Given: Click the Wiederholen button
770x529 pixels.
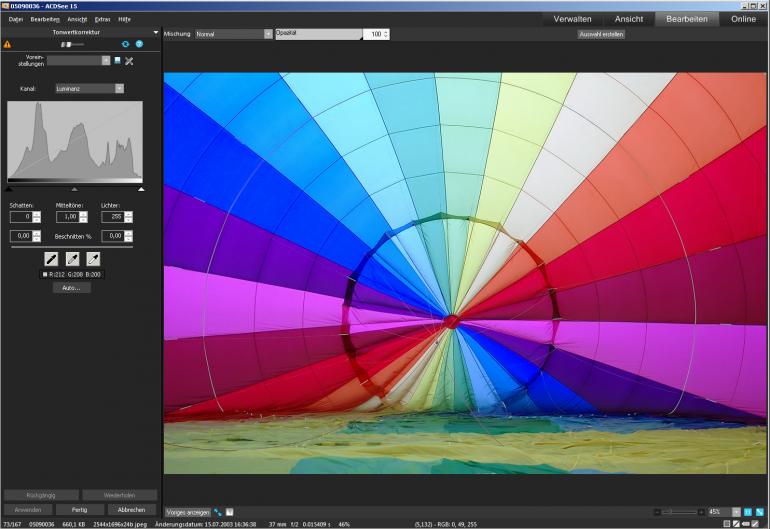Looking at the screenshot, I should [x=119, y=495].
